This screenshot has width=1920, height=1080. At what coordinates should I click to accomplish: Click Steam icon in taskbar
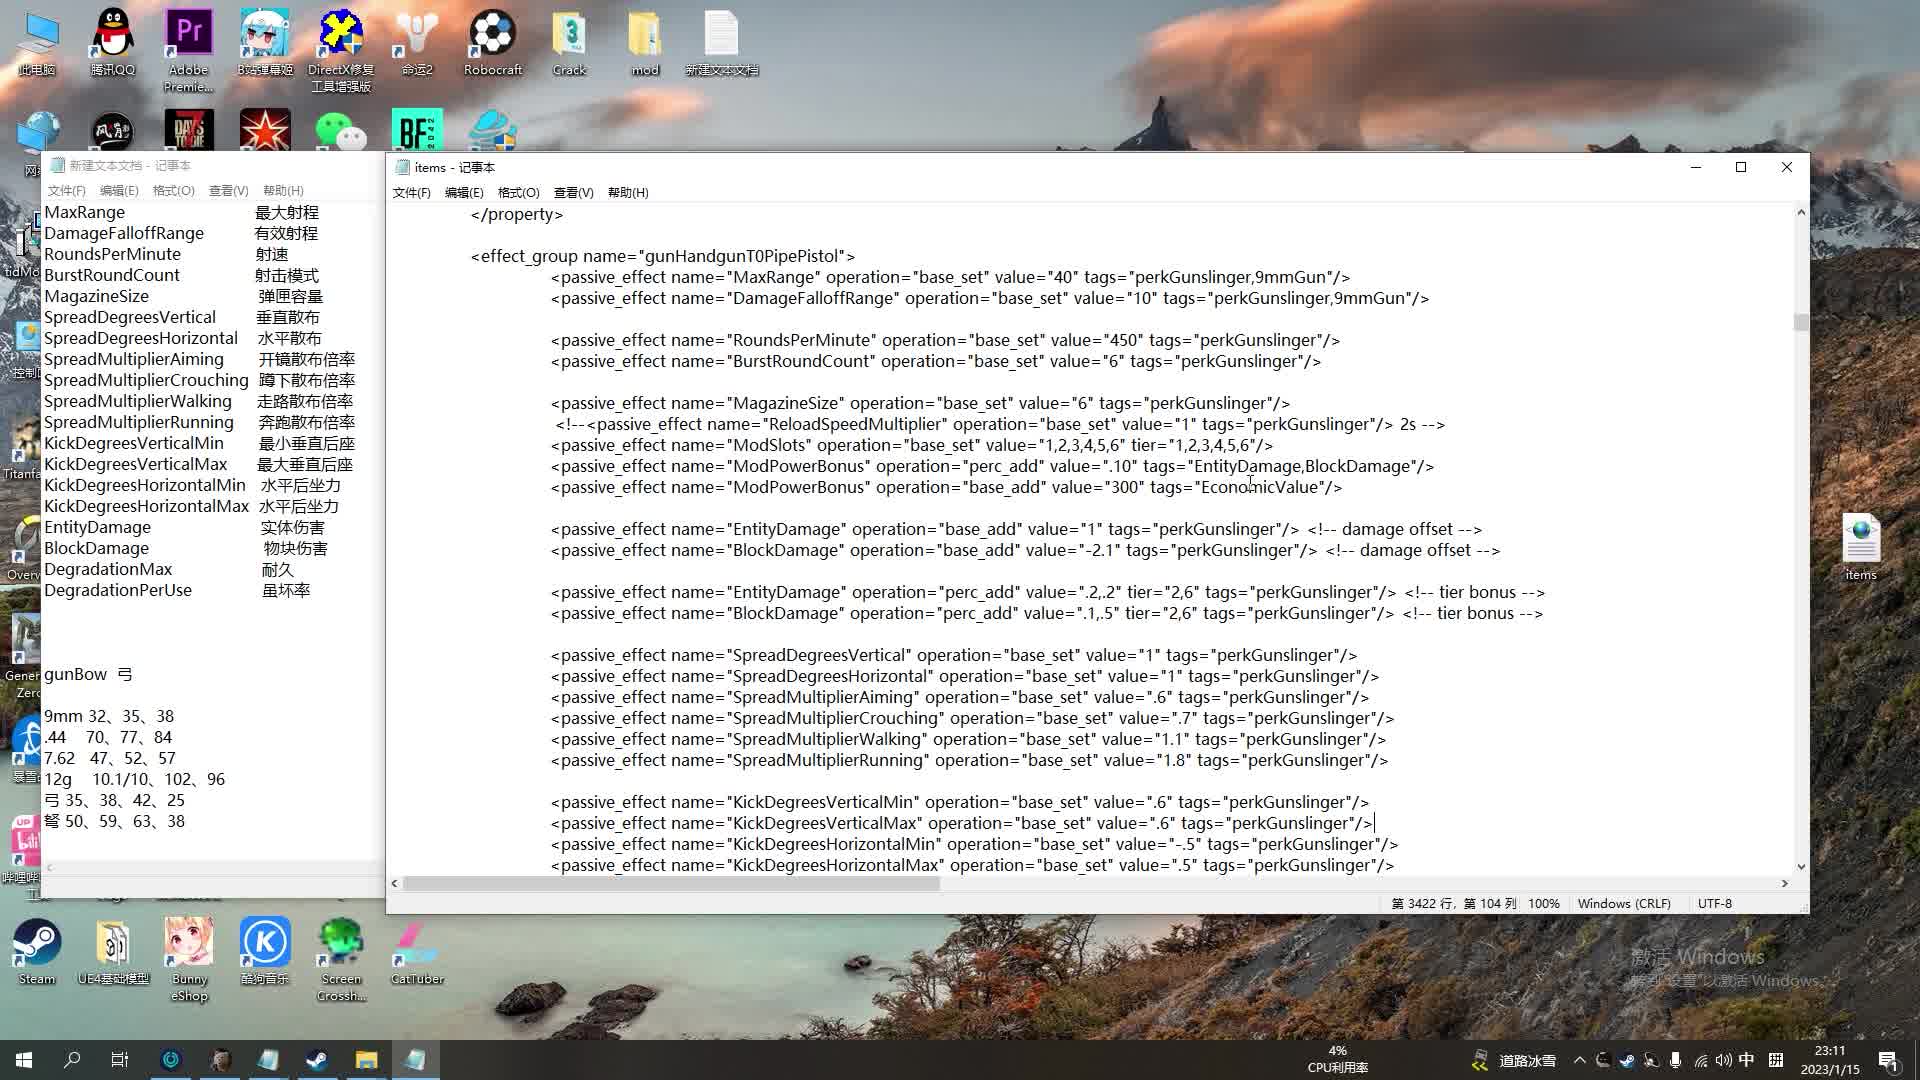pyautogui.click(x=317, y=1060)
